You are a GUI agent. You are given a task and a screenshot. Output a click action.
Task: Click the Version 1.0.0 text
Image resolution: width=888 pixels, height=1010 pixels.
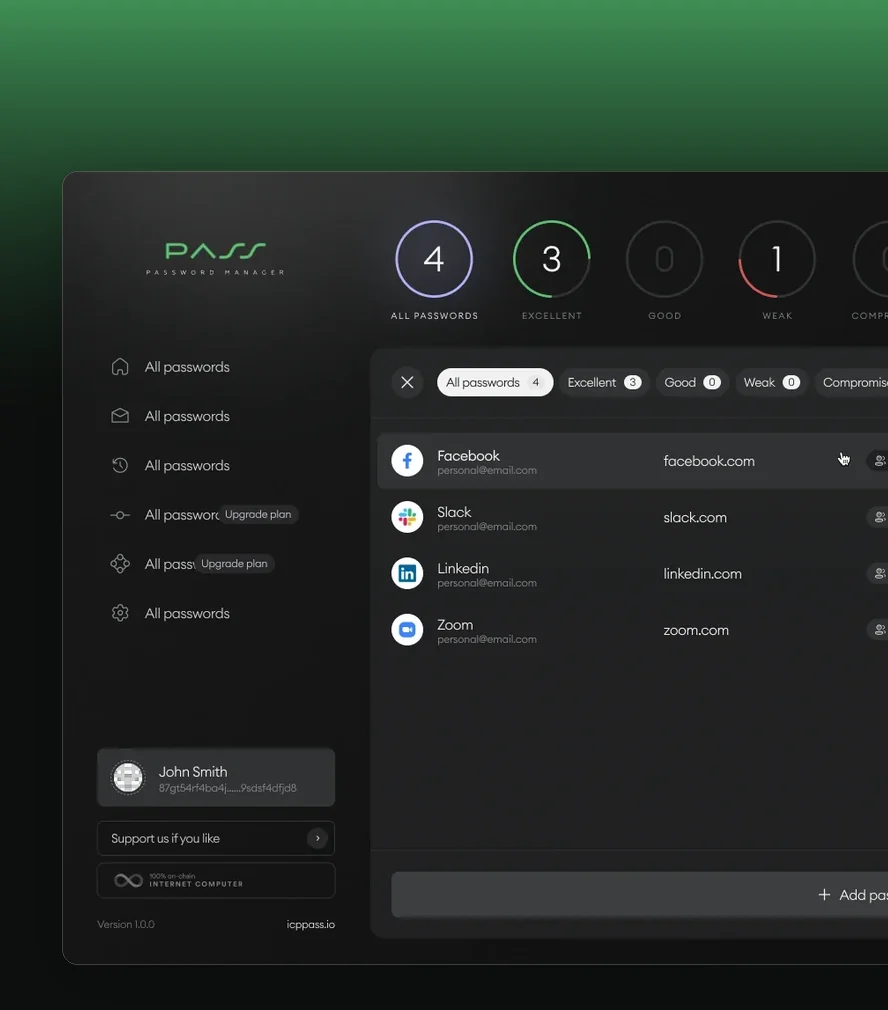click(x=126, y=924)
